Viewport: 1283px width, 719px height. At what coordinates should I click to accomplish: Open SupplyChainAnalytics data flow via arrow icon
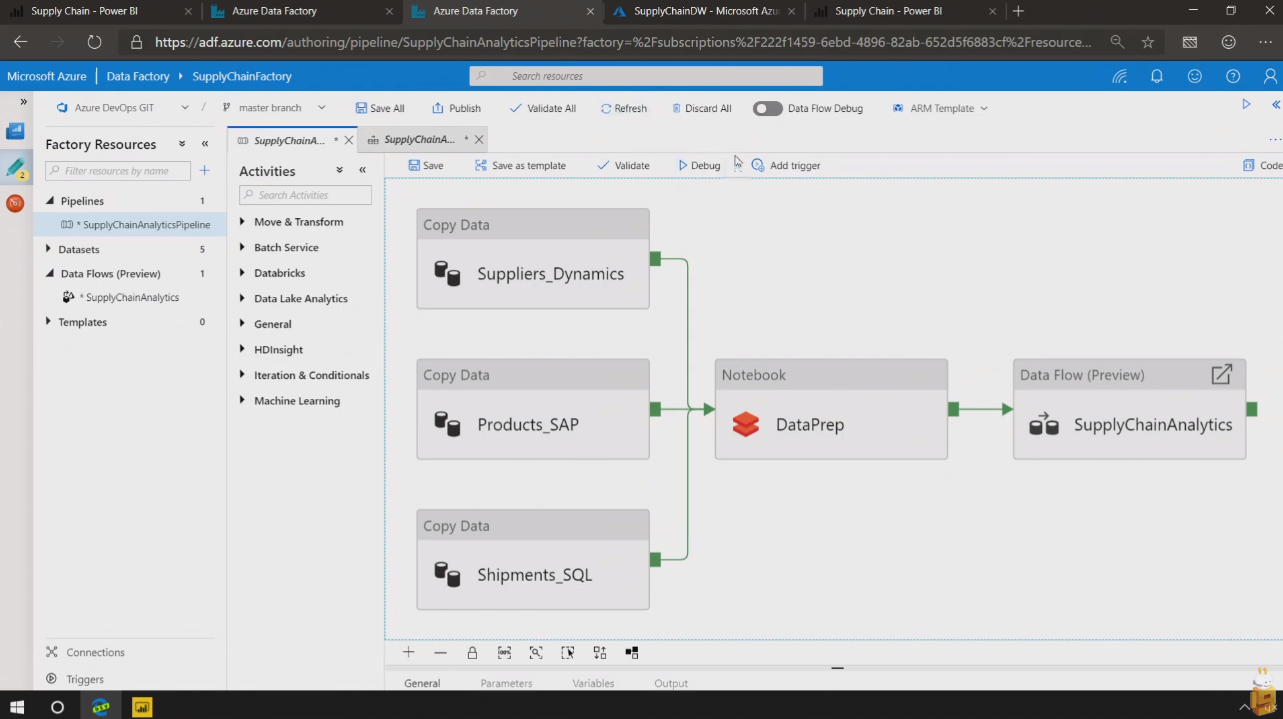pyautogui.click(x=1221, y=375)
